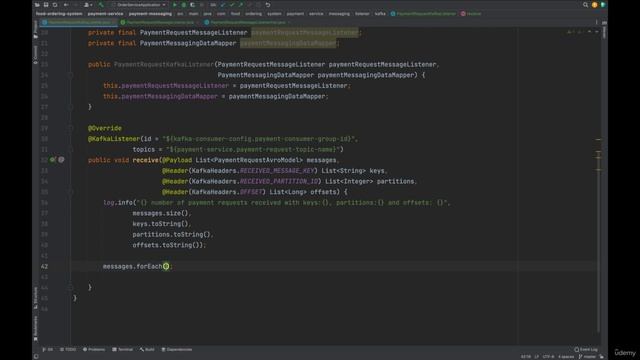Open the Problems tool window tab
Image resolution: width=640 pixels, height=360 pixels.
[94, 350]
